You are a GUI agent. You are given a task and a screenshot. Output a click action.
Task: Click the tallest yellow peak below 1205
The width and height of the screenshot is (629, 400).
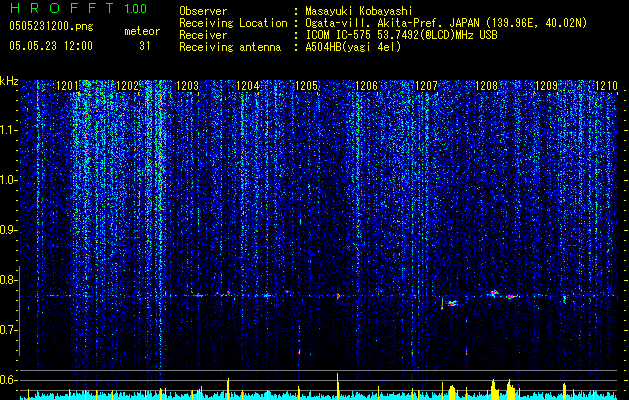337,384
